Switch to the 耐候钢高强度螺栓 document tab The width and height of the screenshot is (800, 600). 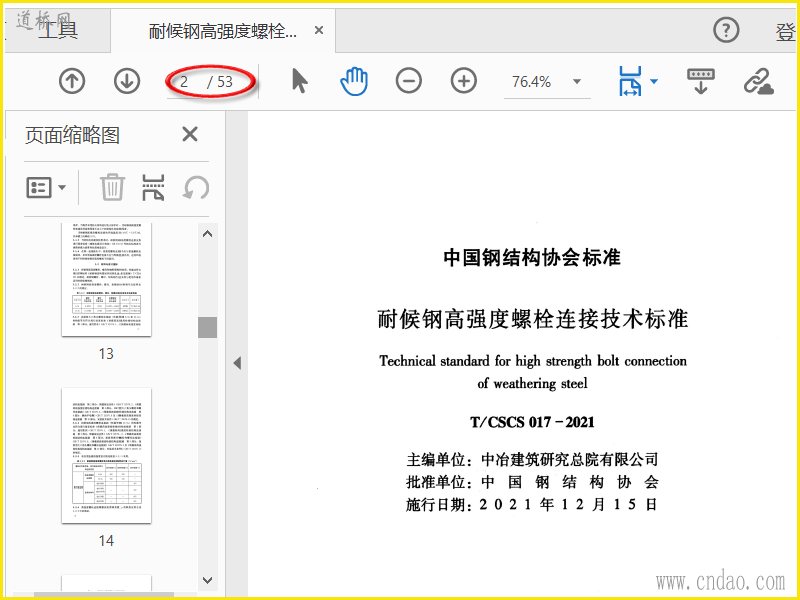pyautogui.click(x=222, y=31)
